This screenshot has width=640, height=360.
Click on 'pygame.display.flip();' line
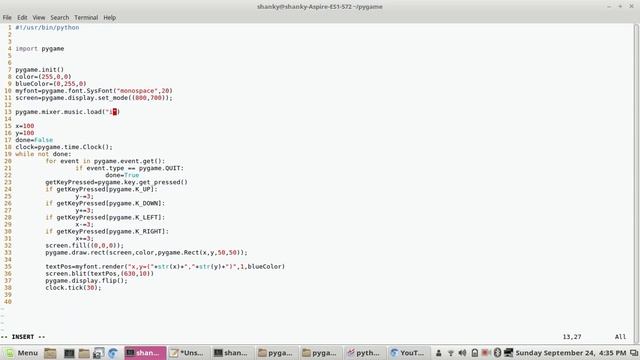[x=86, y=281]
